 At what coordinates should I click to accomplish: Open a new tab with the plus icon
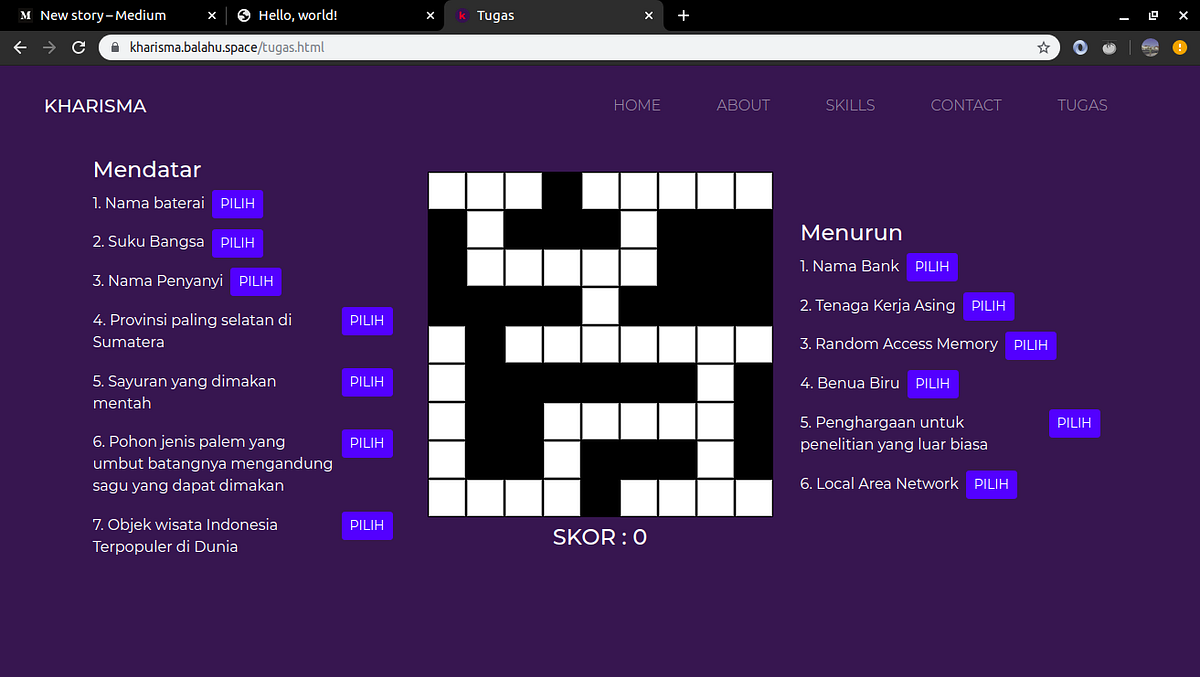coord(684,15)
